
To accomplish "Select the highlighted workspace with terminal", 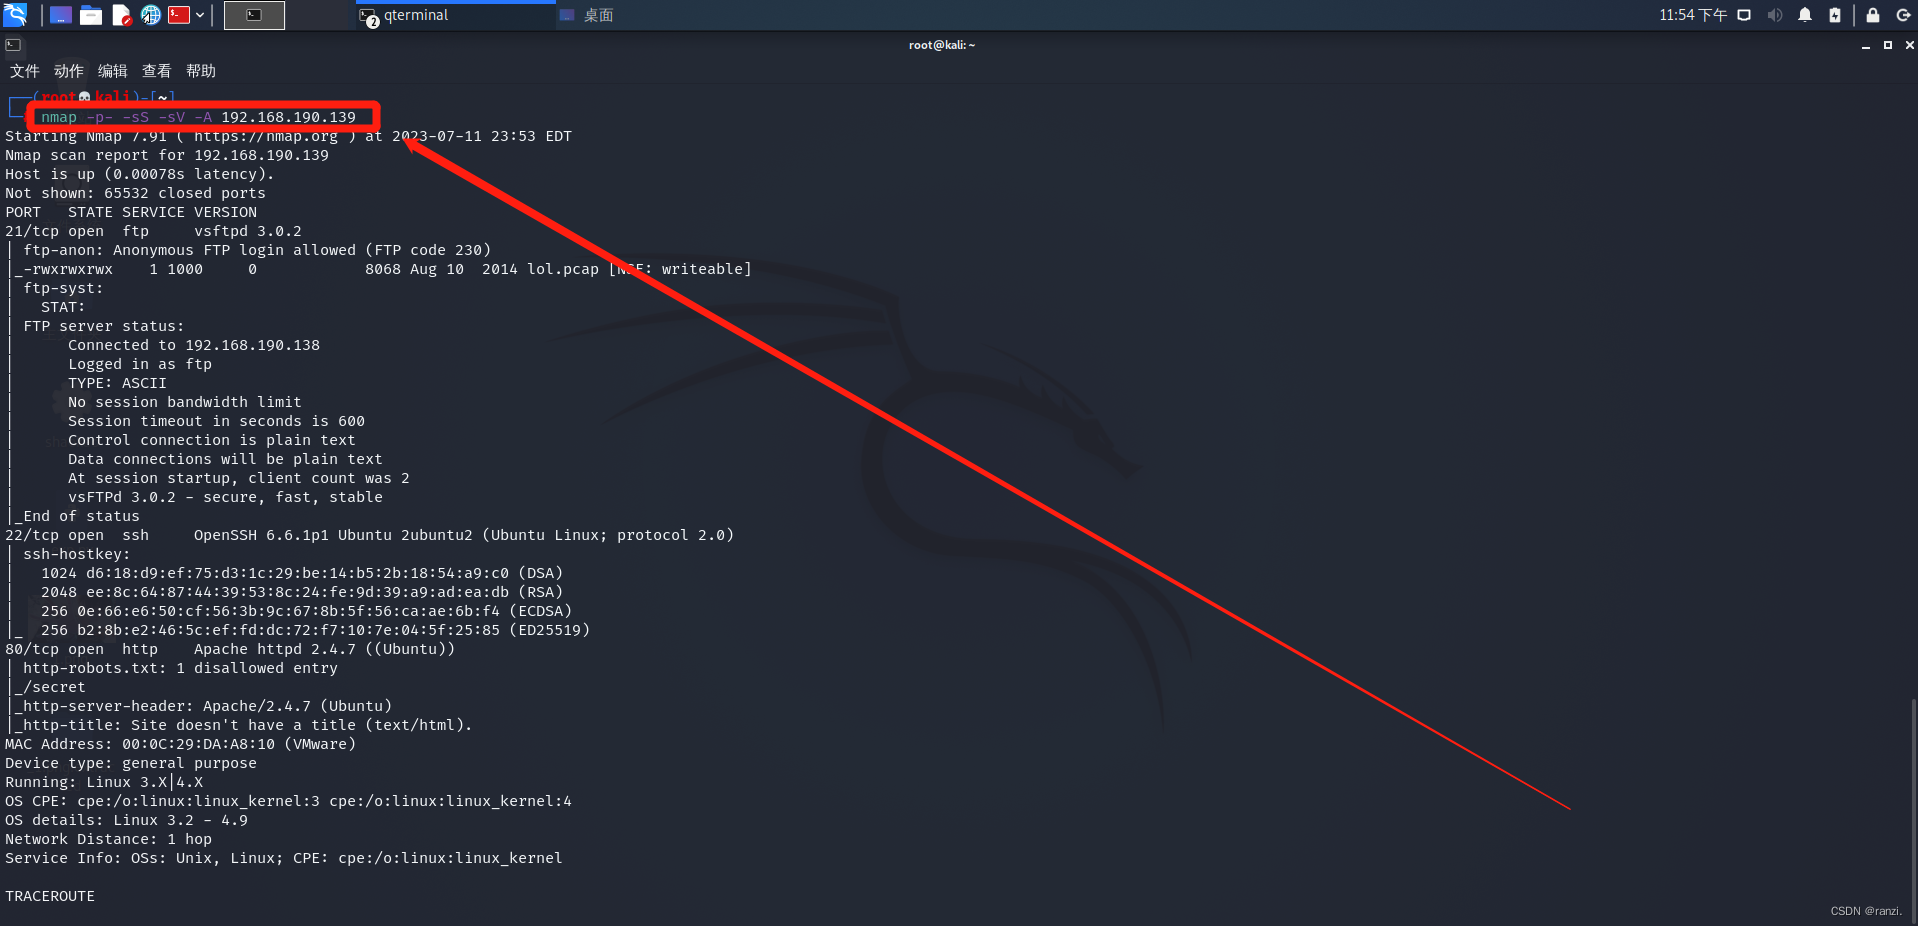I will (254, 15).
